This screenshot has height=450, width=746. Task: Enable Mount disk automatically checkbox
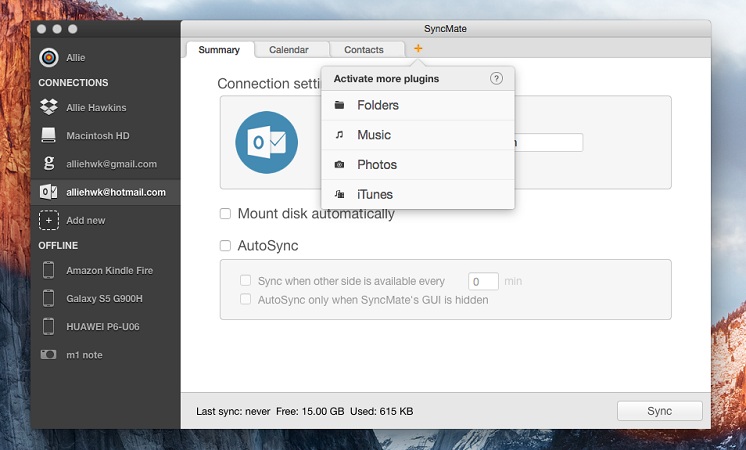[x=225, y=214]
